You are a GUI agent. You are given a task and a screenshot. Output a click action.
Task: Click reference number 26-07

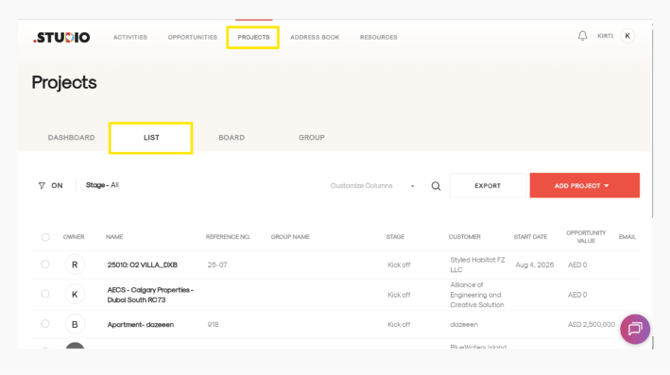pos(217,265)
